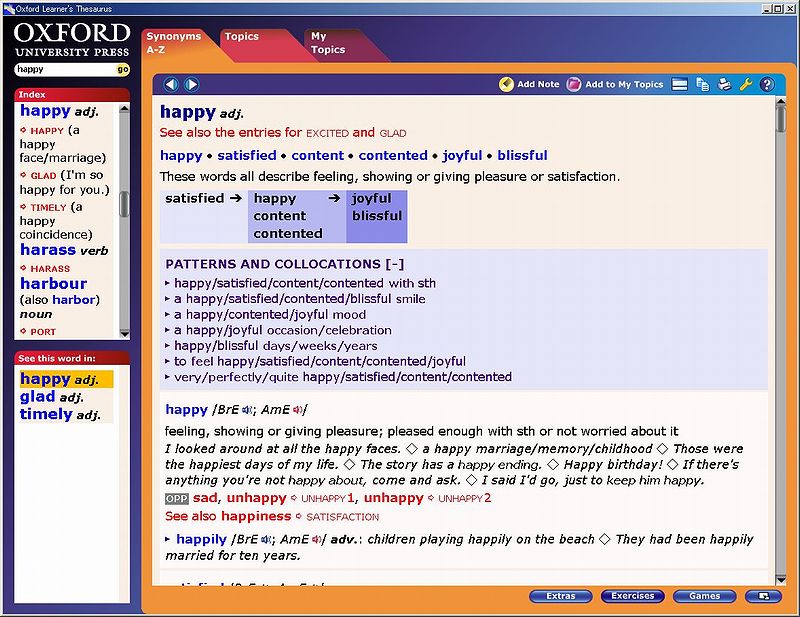Open help with the question mark icon
This screenshot has height=617, width=800.
coord(767,85)
